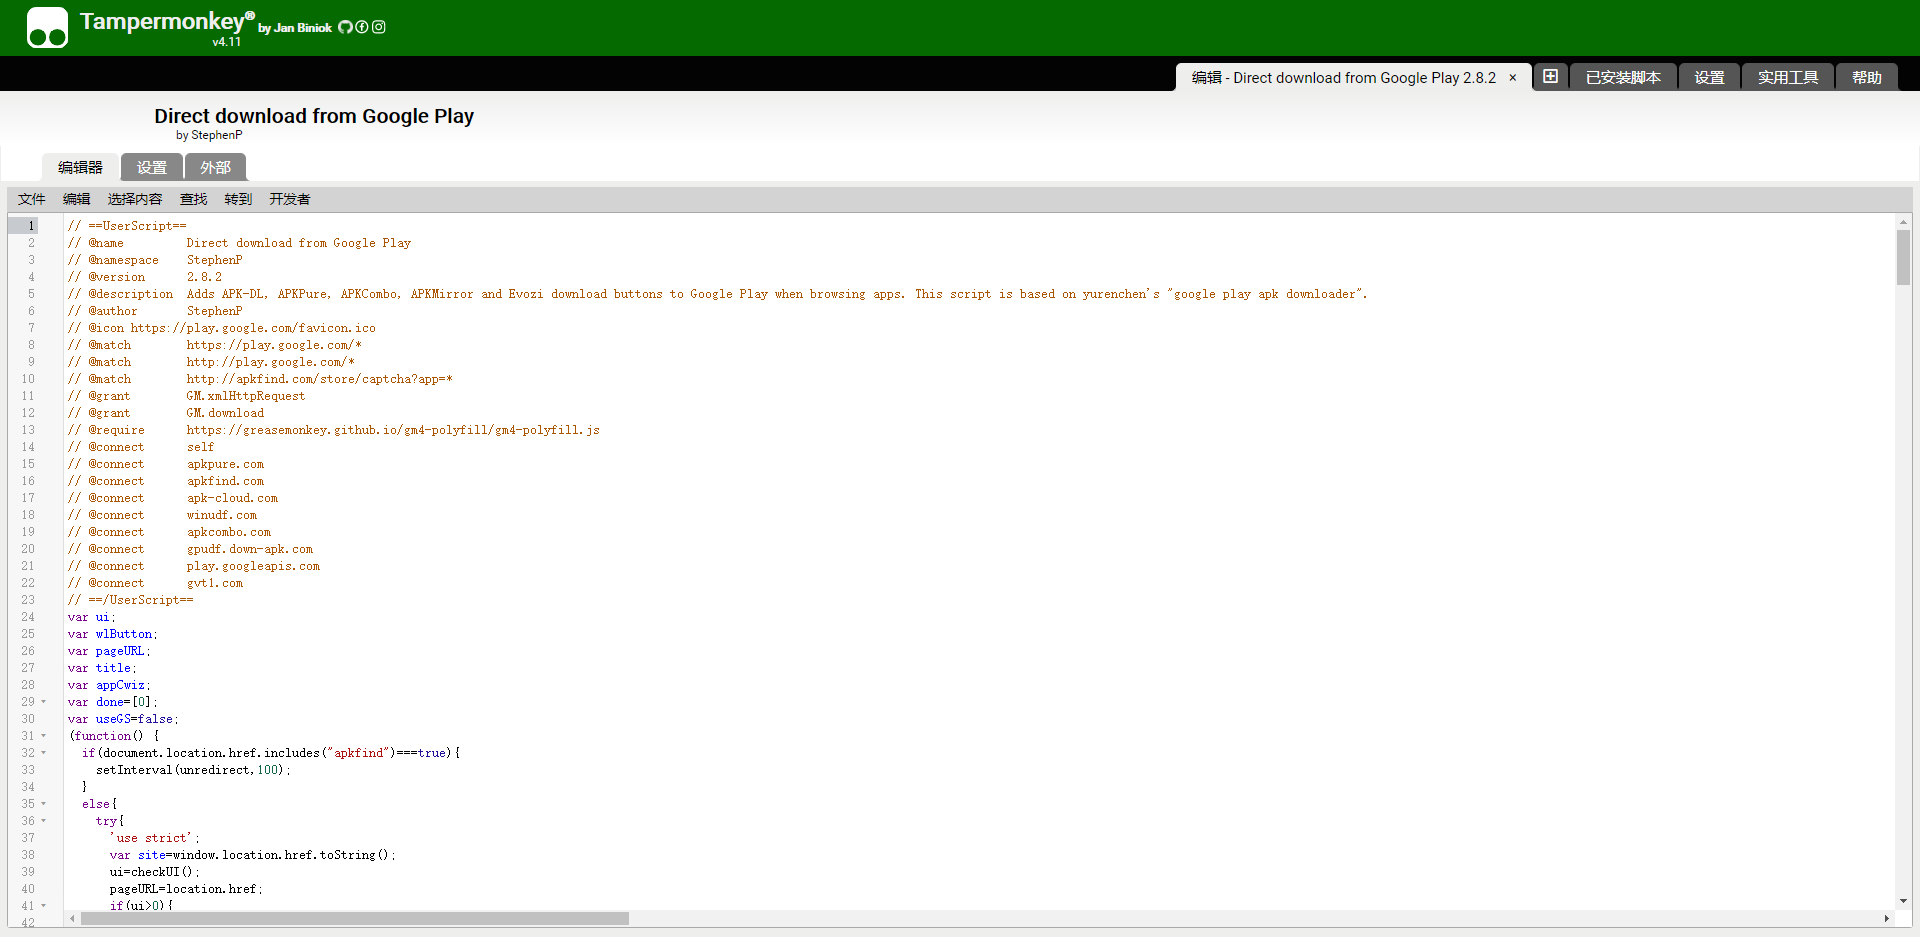
Task: Click the "play.googleapis.com" connect line
Action: pyautogui.click(x=253, y=566)
